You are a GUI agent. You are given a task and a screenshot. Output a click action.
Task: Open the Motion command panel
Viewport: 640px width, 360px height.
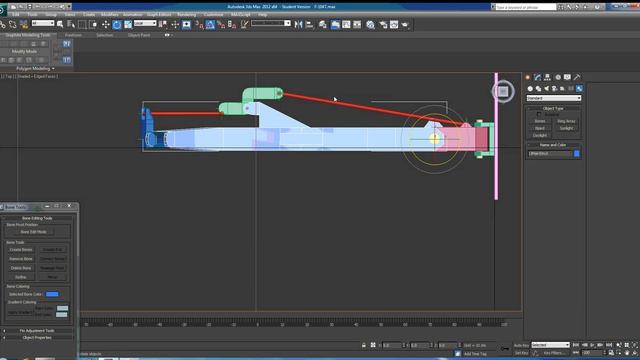point(558,77)
